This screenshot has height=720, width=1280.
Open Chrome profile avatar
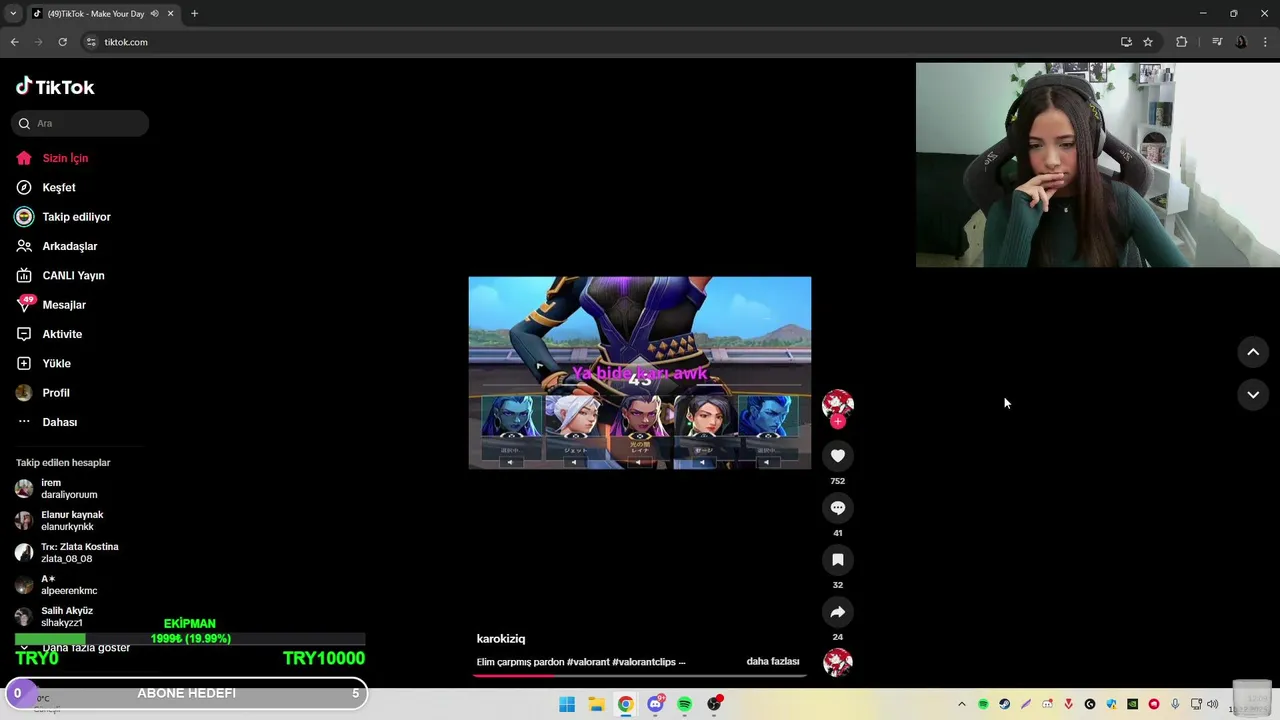click(1241, 42)
